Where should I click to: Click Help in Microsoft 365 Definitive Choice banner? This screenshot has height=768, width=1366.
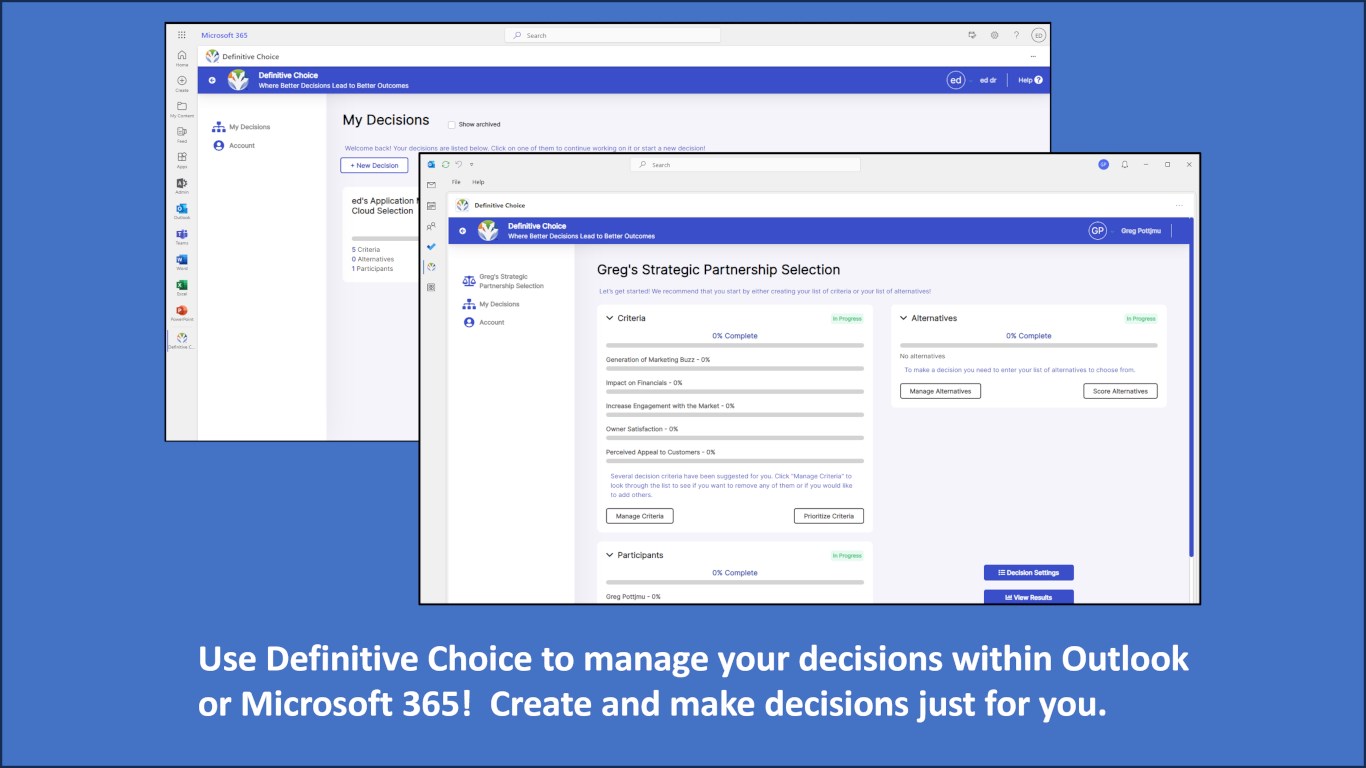[x=1030, y=80]
